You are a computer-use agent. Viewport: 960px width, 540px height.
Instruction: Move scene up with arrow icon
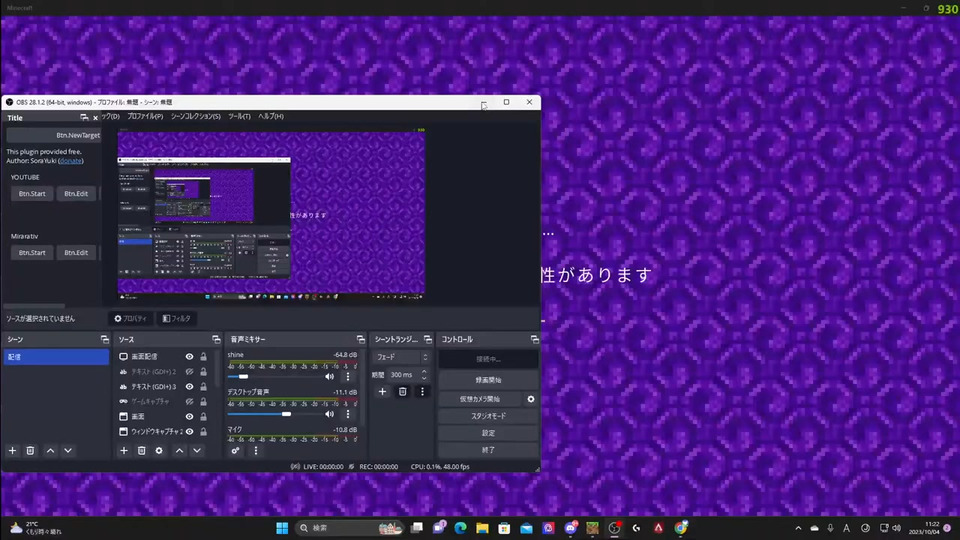[x=50, y=451]
